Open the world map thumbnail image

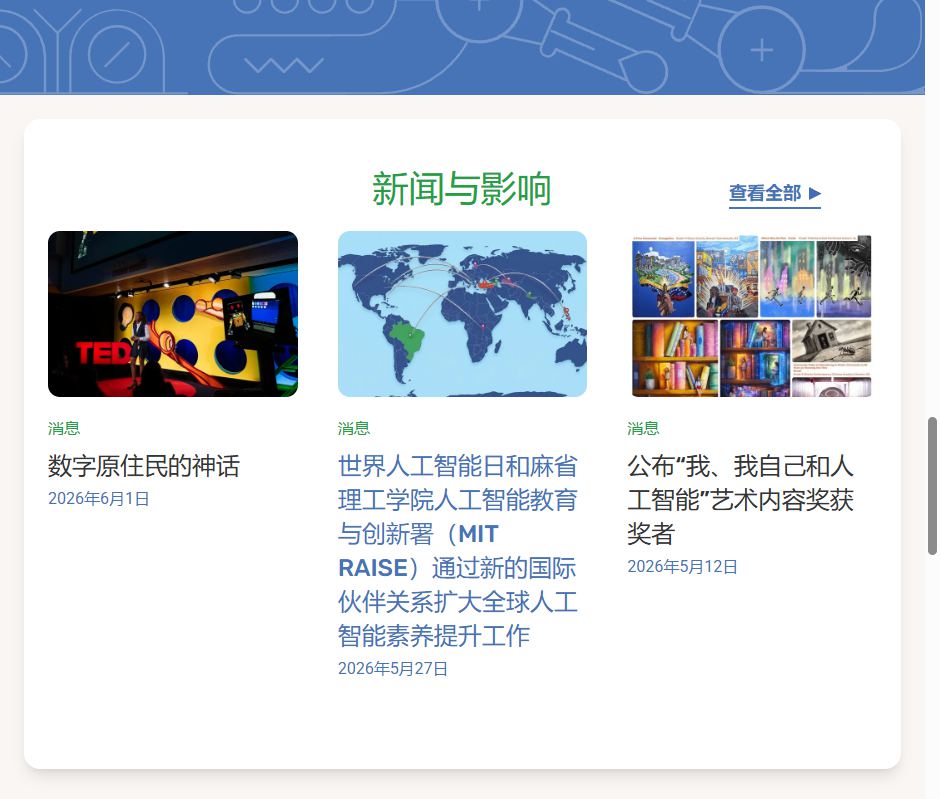462,314
